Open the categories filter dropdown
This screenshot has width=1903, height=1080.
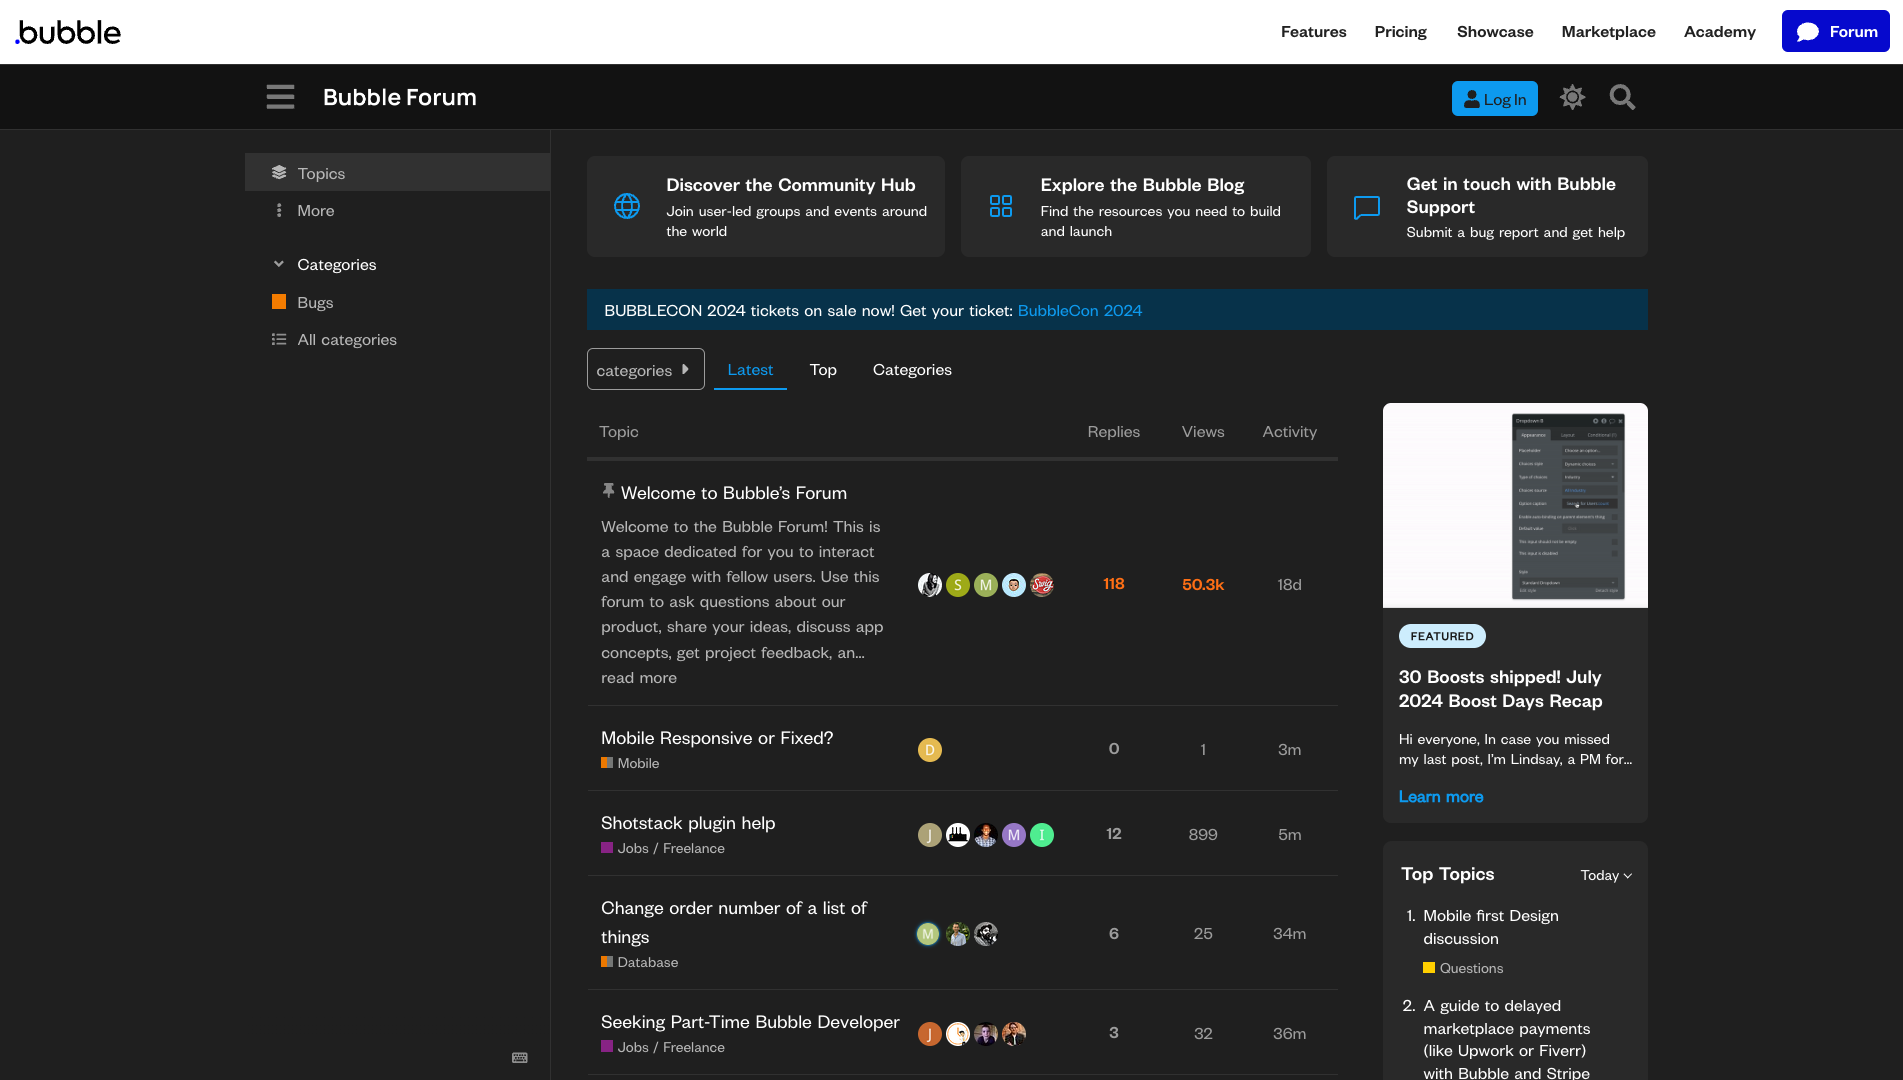pos(645,370)
